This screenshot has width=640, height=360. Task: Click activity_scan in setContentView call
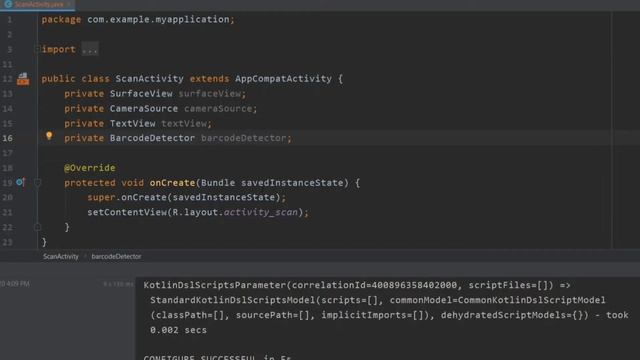point(260,212)
